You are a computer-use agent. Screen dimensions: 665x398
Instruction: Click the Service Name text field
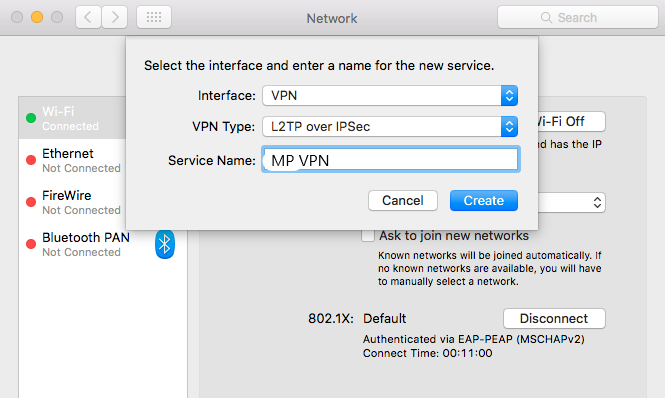[x=391, y=160]
